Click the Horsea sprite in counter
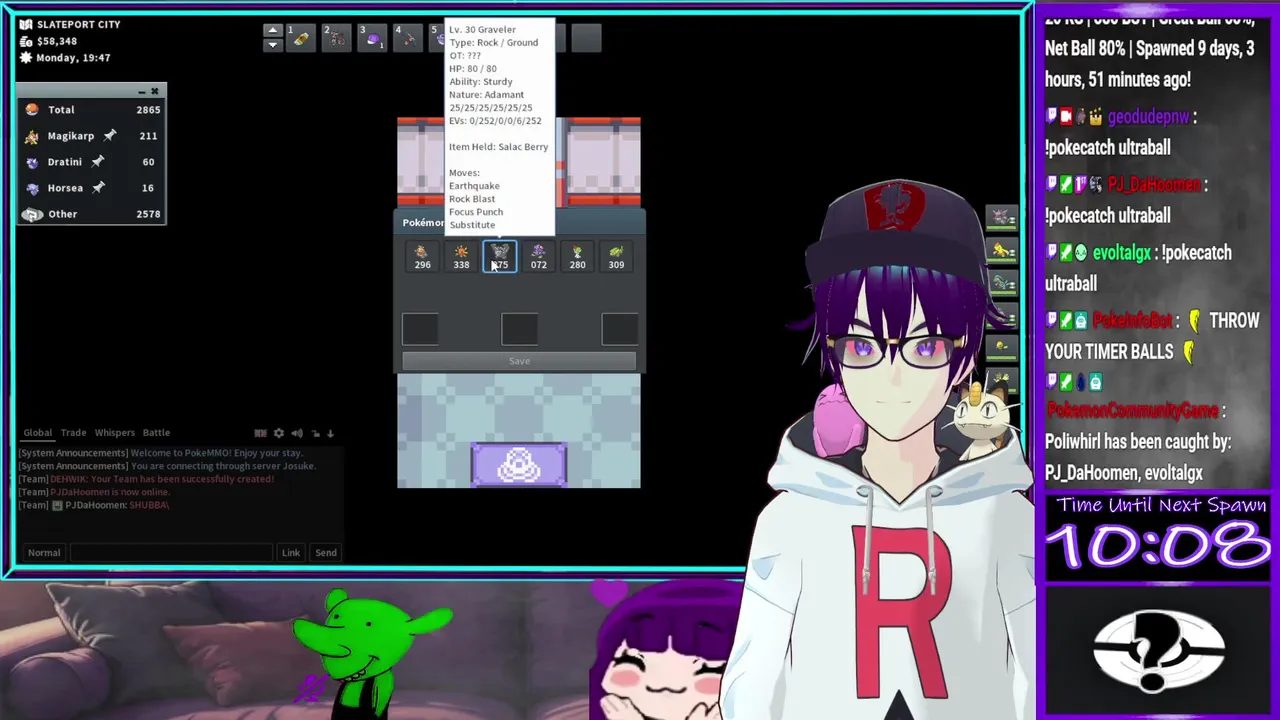Screen dimensions: 1280x720 click(32, 188)
